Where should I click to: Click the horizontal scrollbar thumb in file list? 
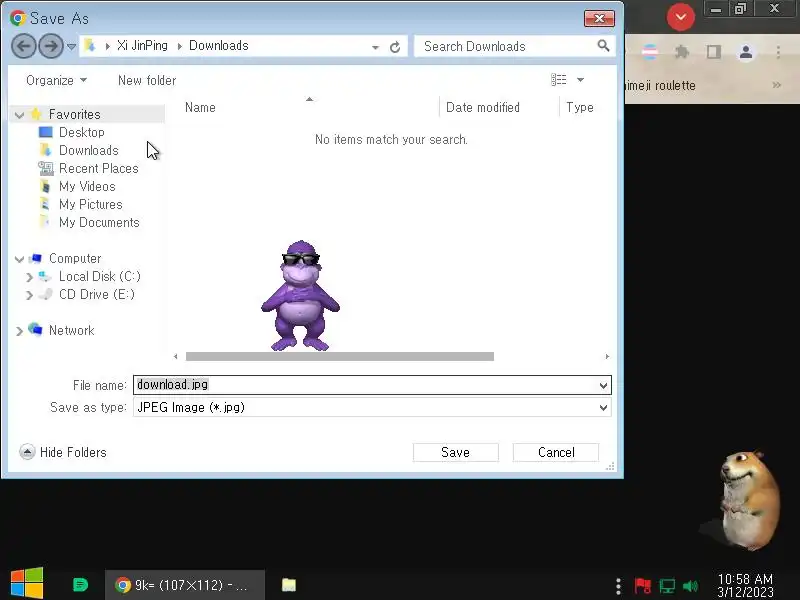pyautogui.click(x=340, y=356)
